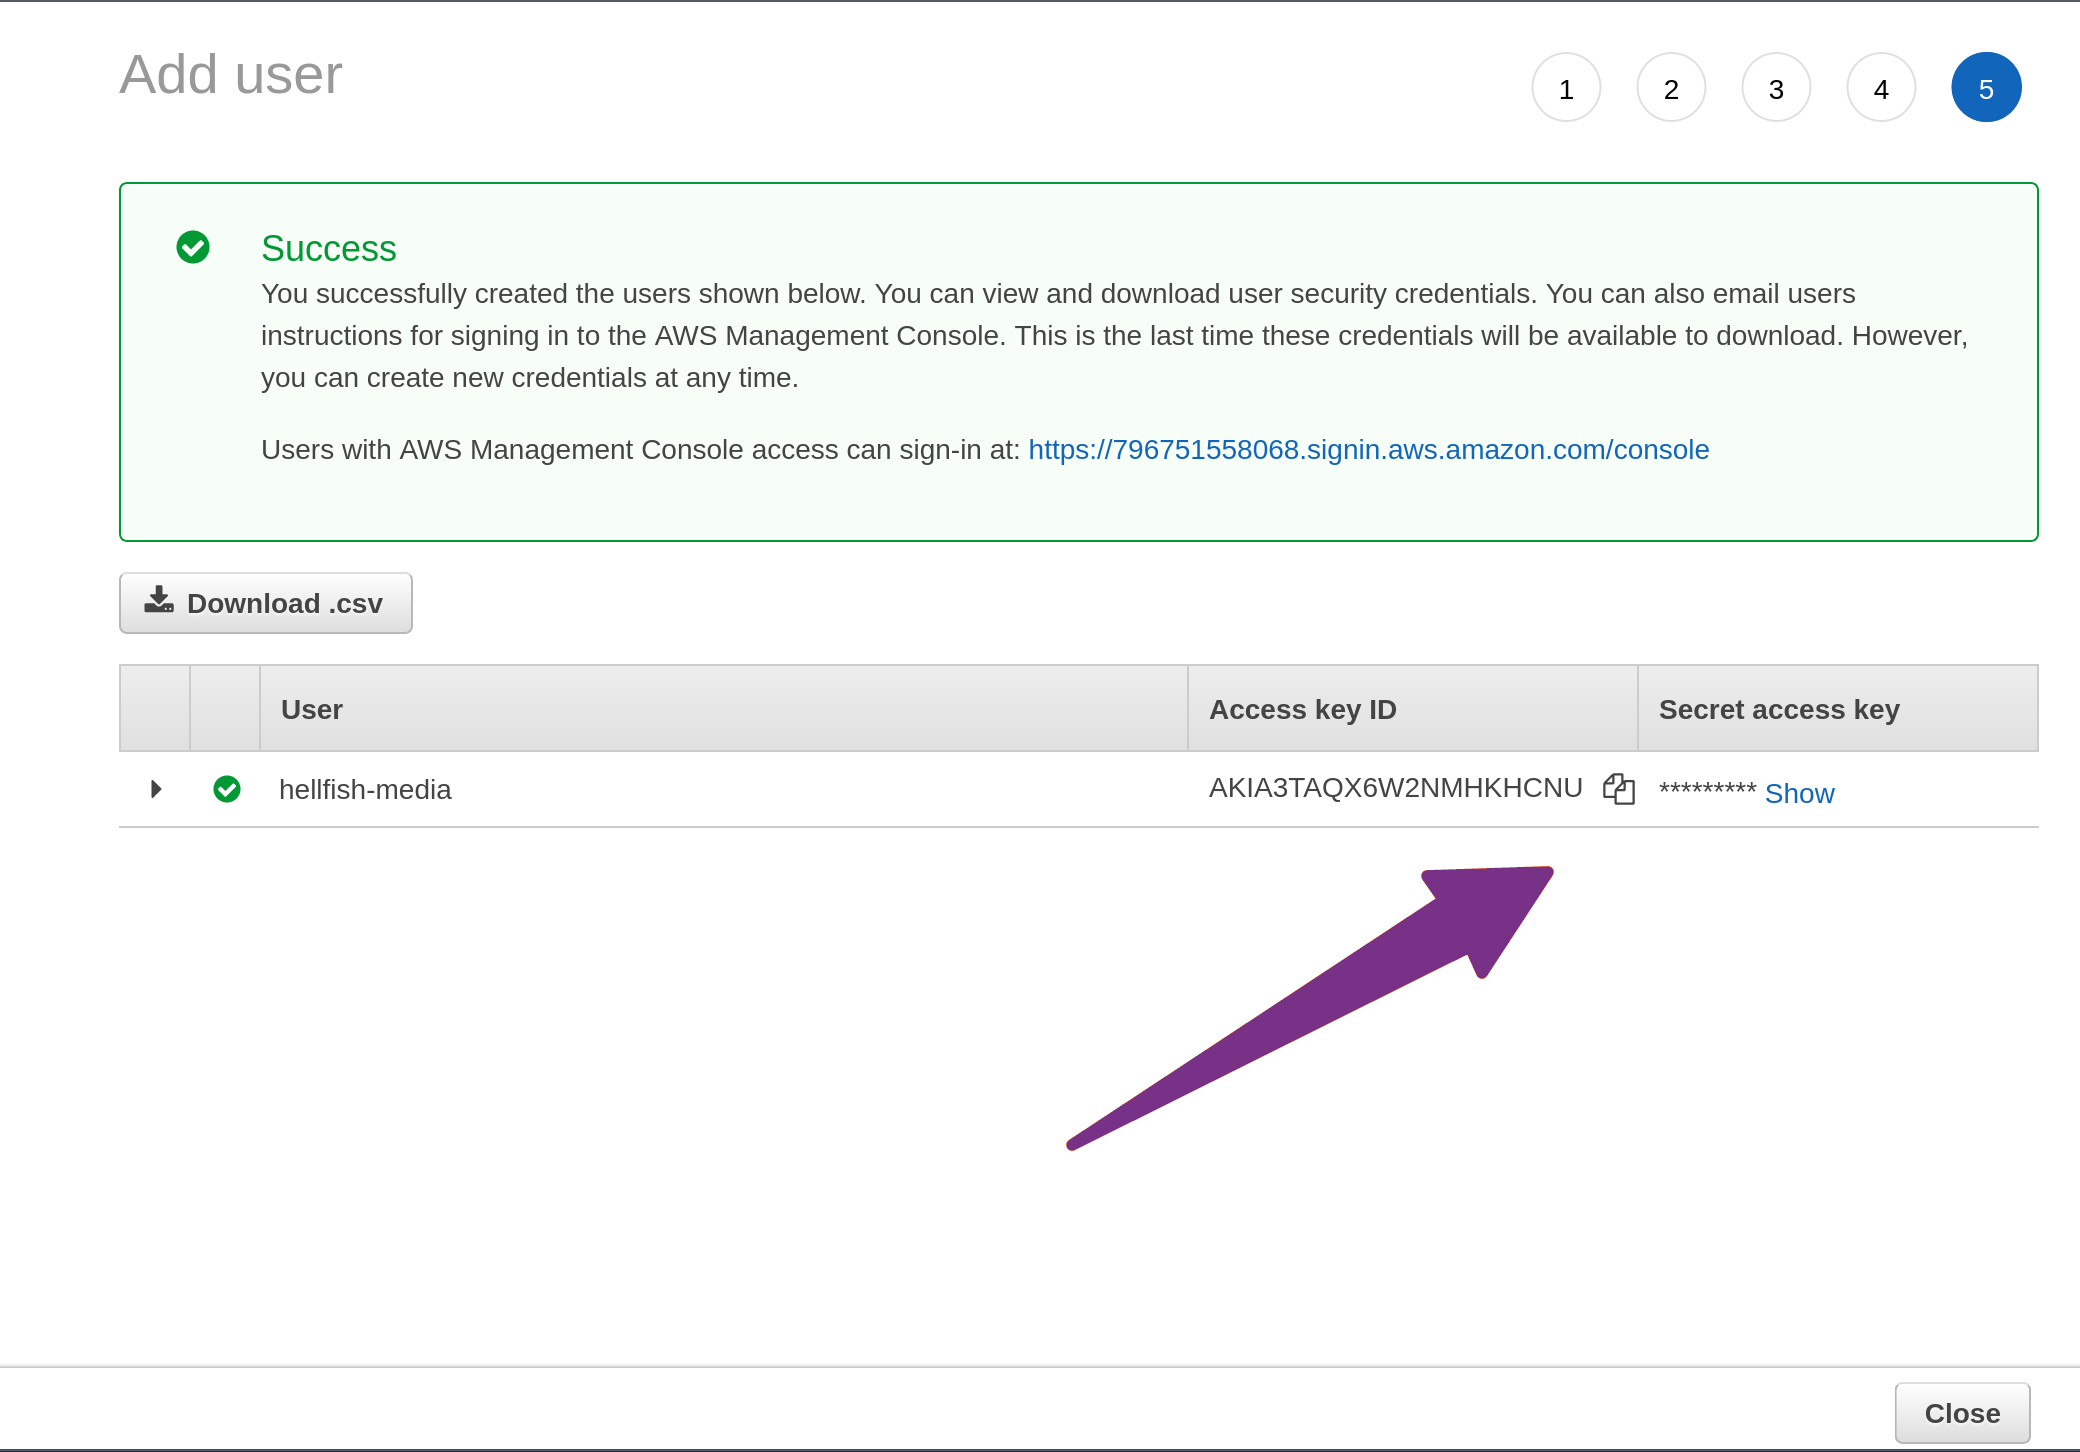The height and width of the screenshot is (1452, 2080).
Task: Click the Access key ID column header
Action: [x=1412, y=709]
